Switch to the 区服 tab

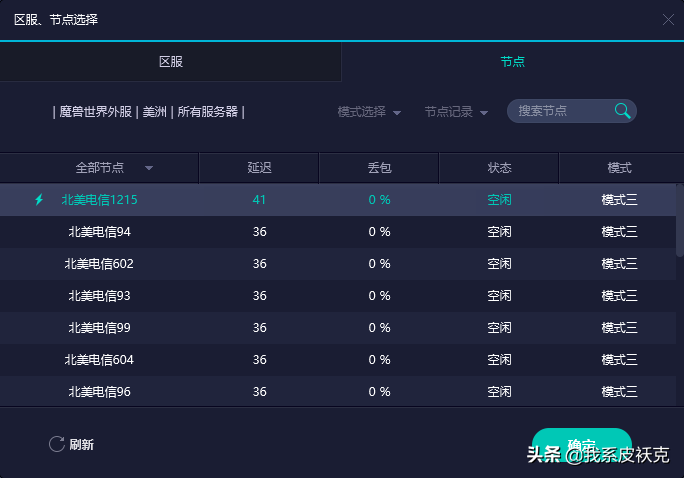[x=171, y=61]
